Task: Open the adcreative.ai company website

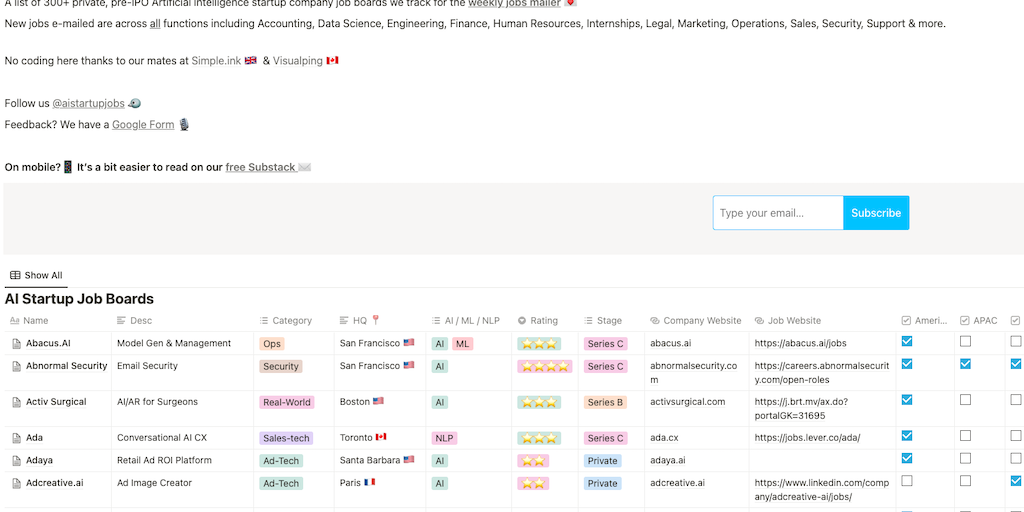Action: tap(677, 483)
